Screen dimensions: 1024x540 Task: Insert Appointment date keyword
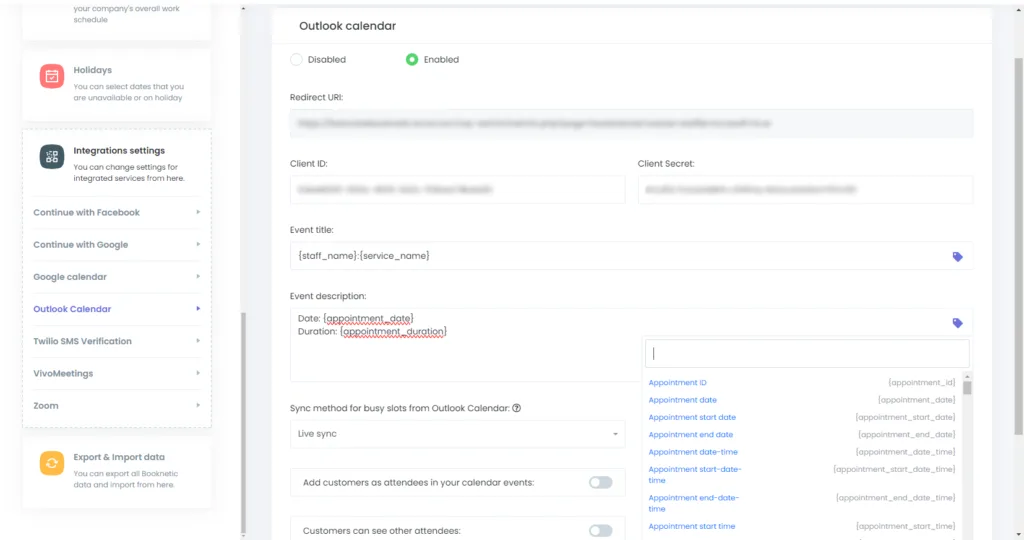click(x=682, y=400)
